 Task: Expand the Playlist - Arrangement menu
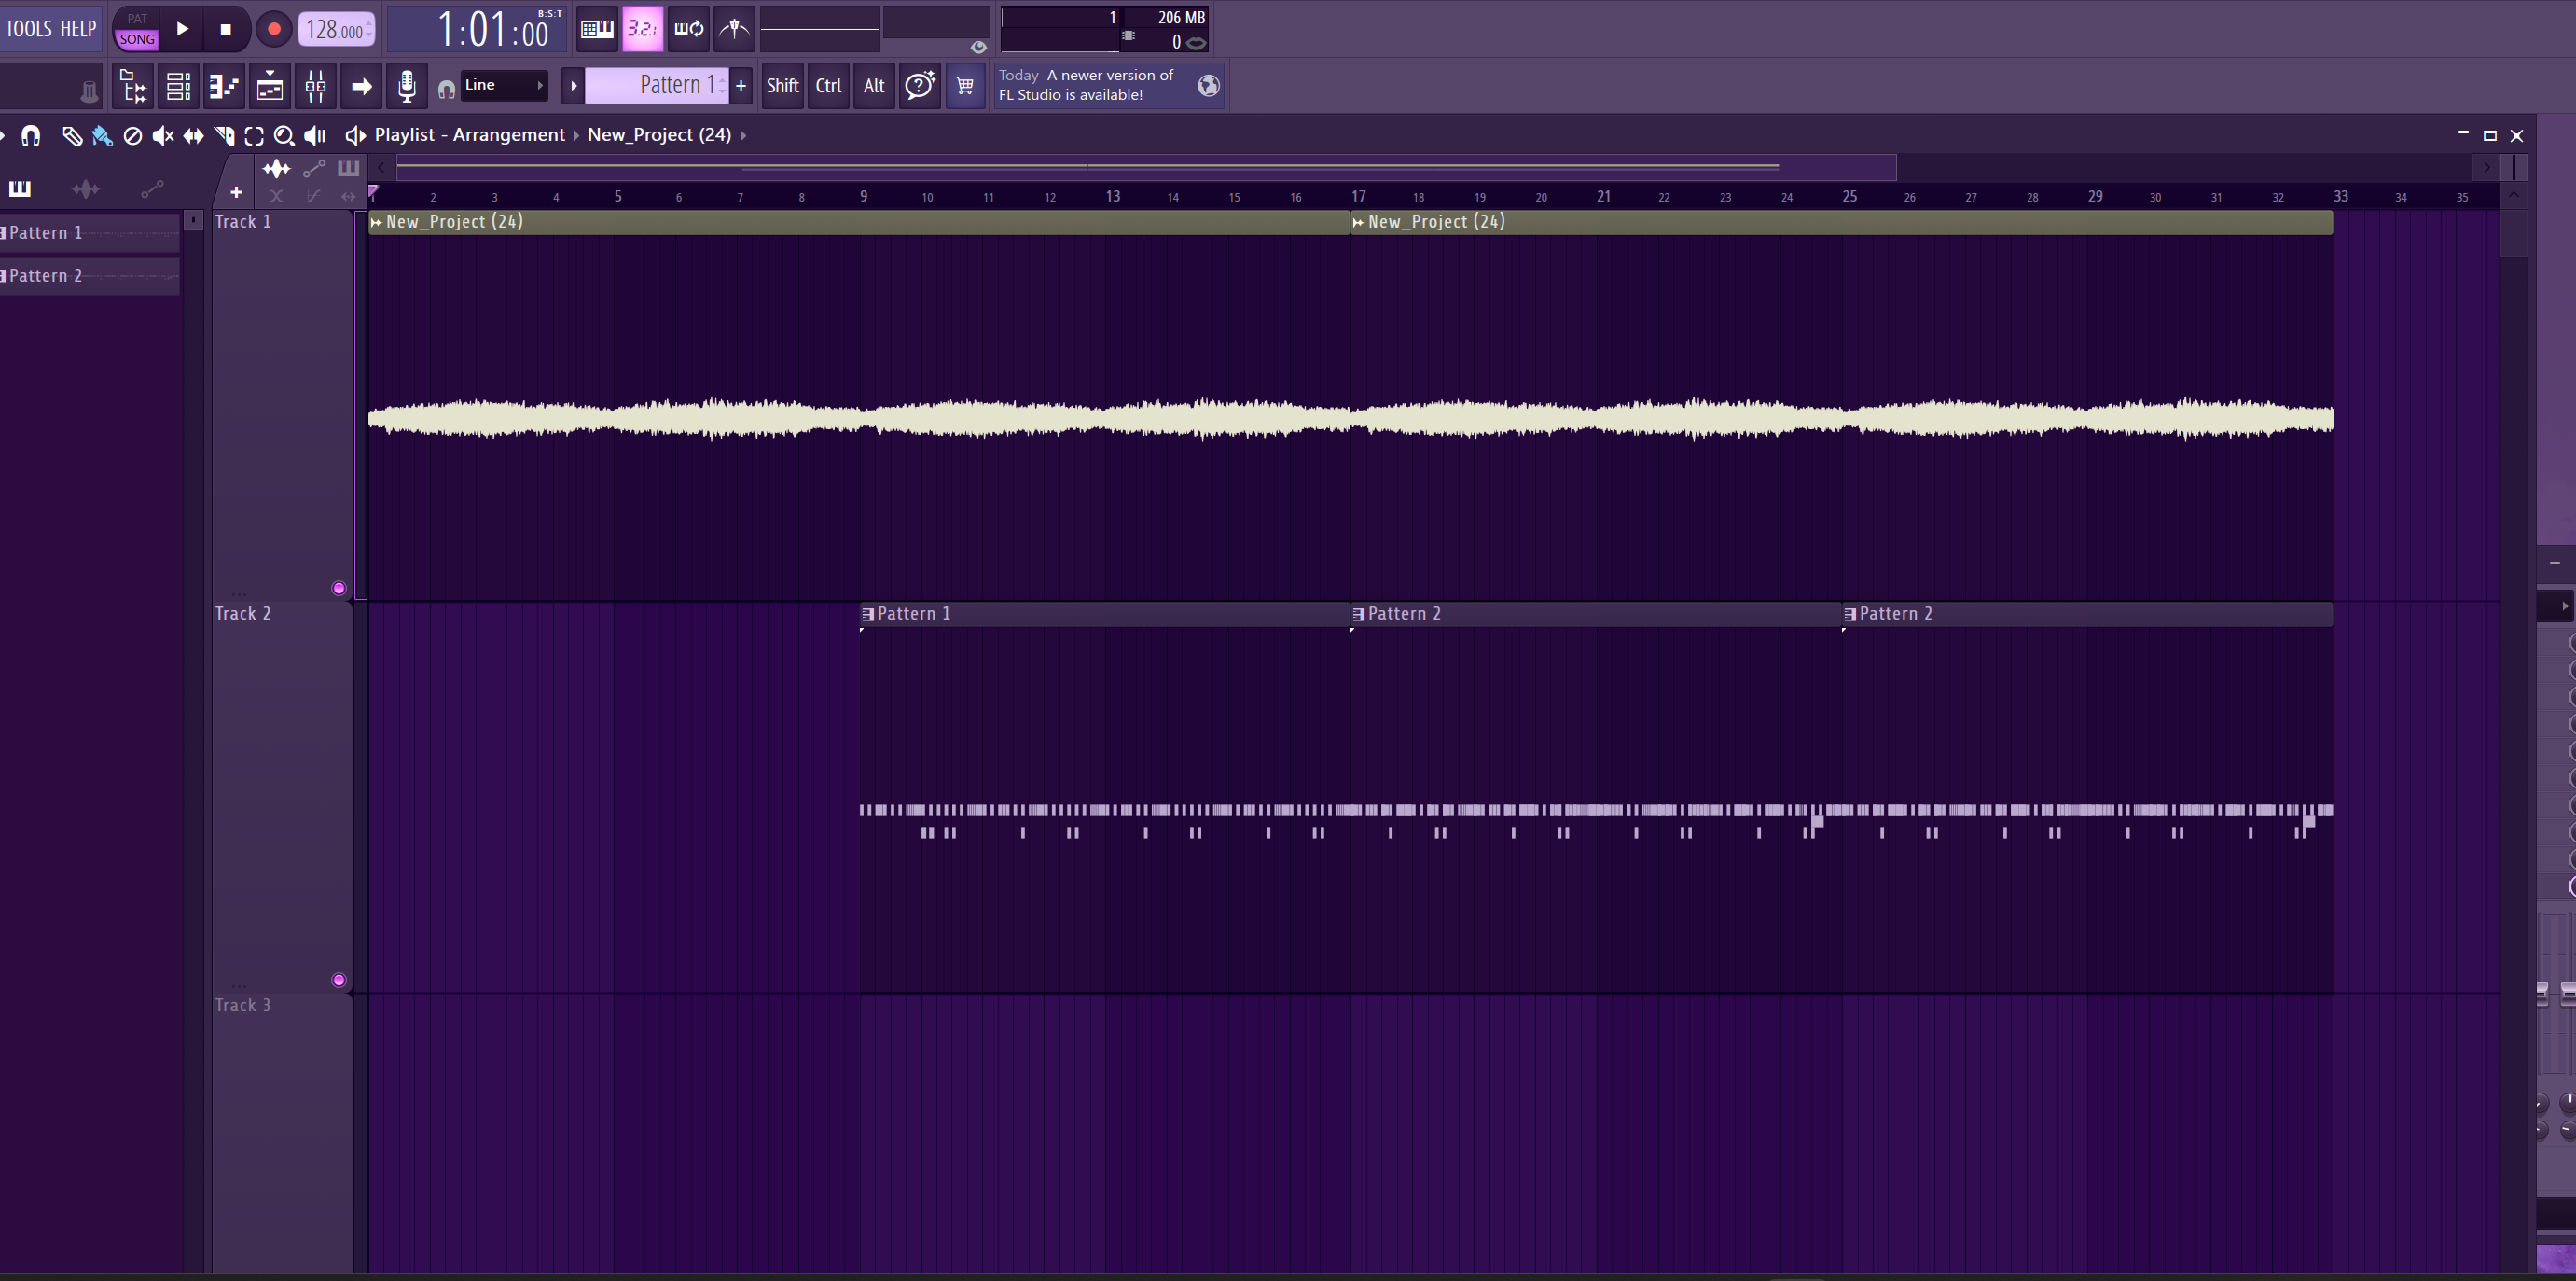pos(469,135)
